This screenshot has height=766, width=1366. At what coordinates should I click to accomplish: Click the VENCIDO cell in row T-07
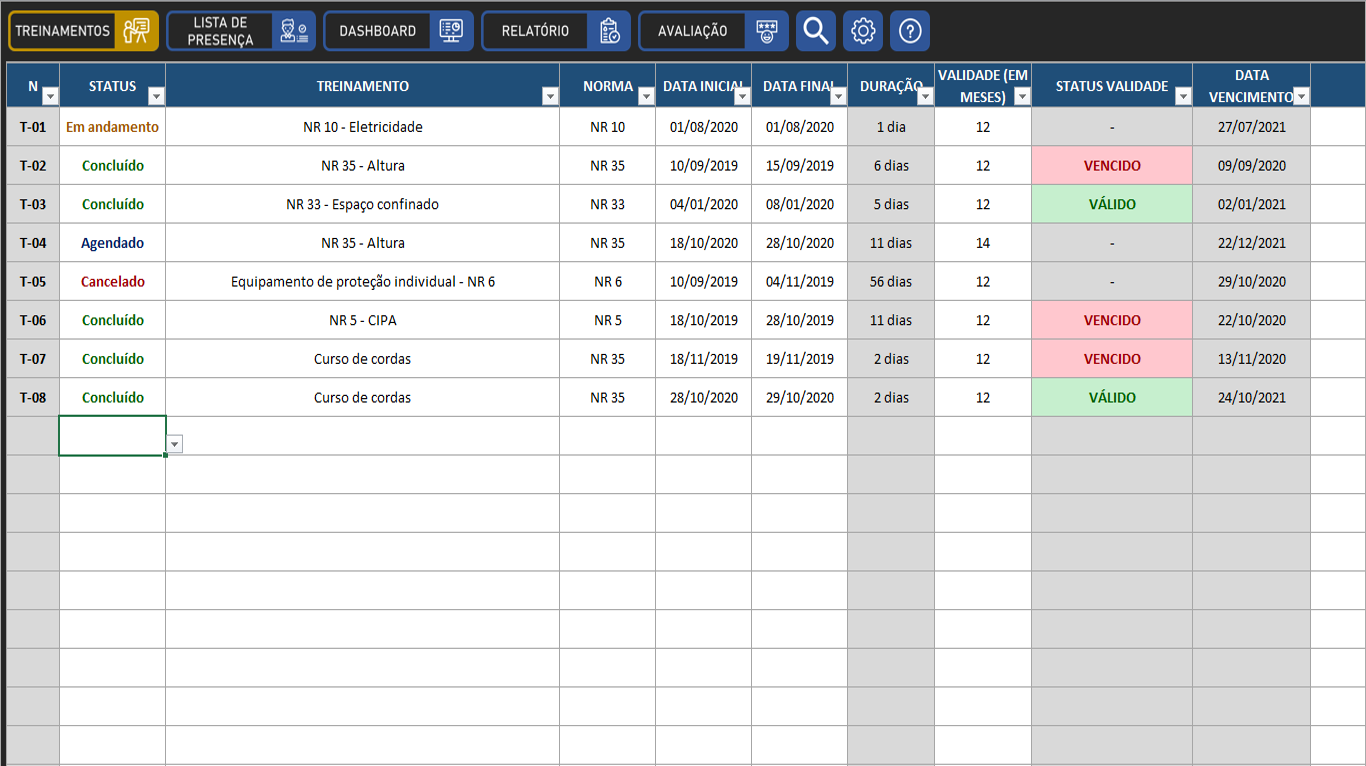pos(1112,359)
